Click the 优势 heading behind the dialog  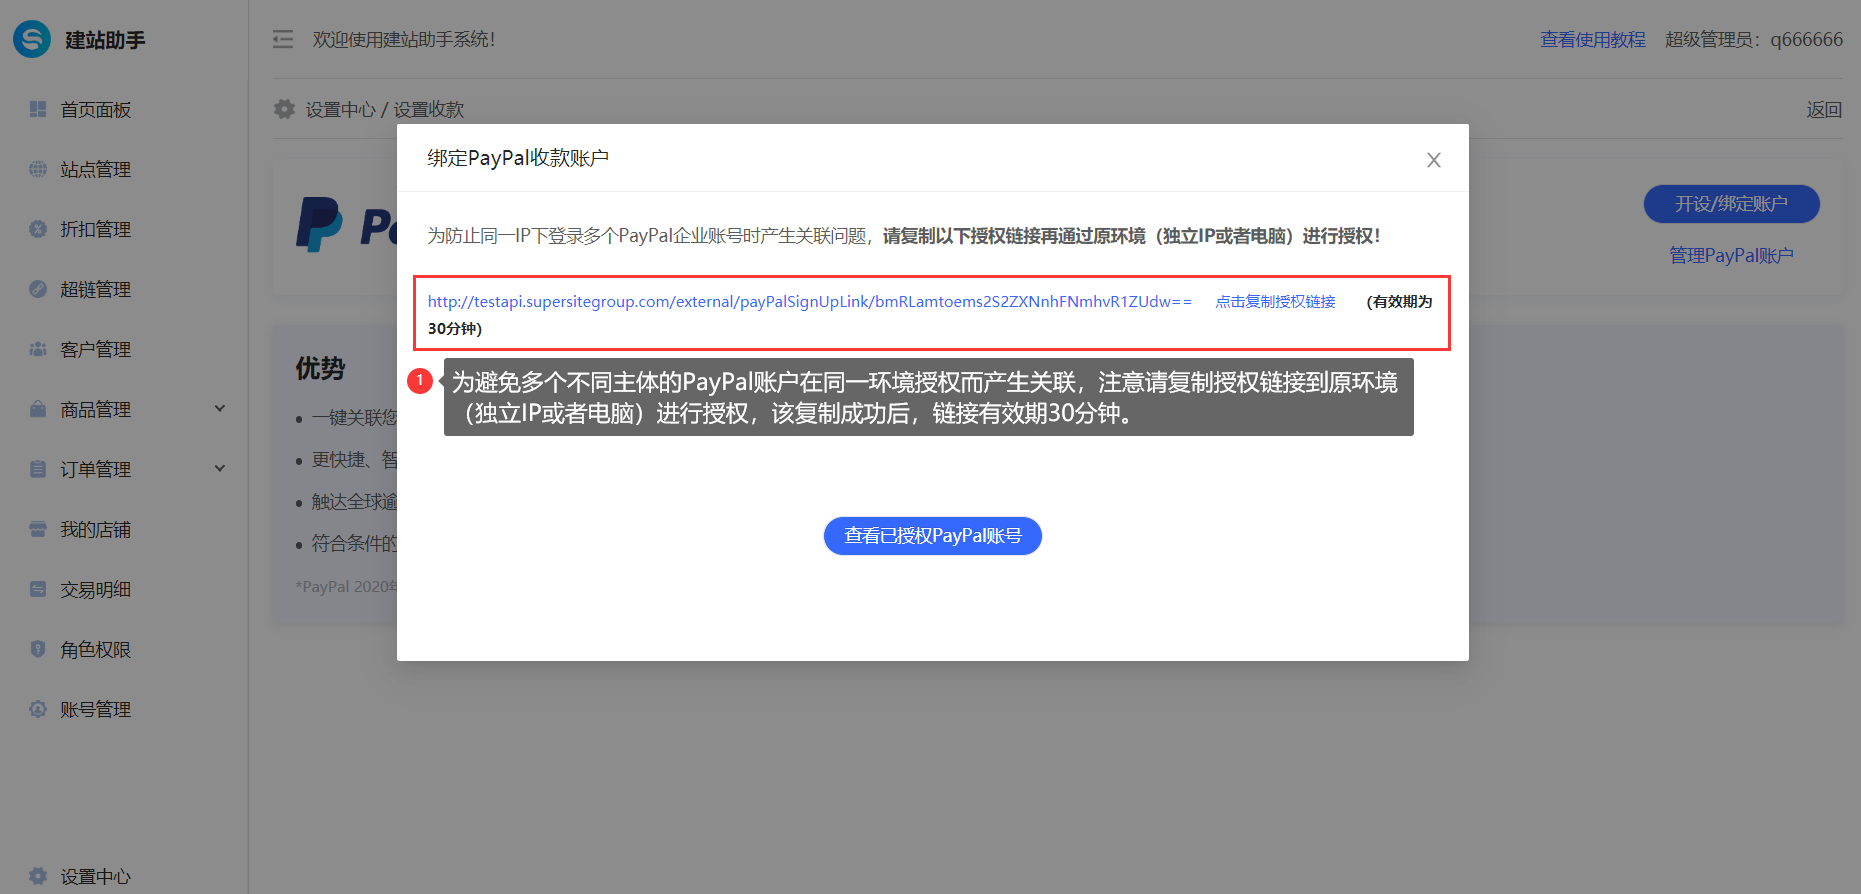(x=320, y=368)
